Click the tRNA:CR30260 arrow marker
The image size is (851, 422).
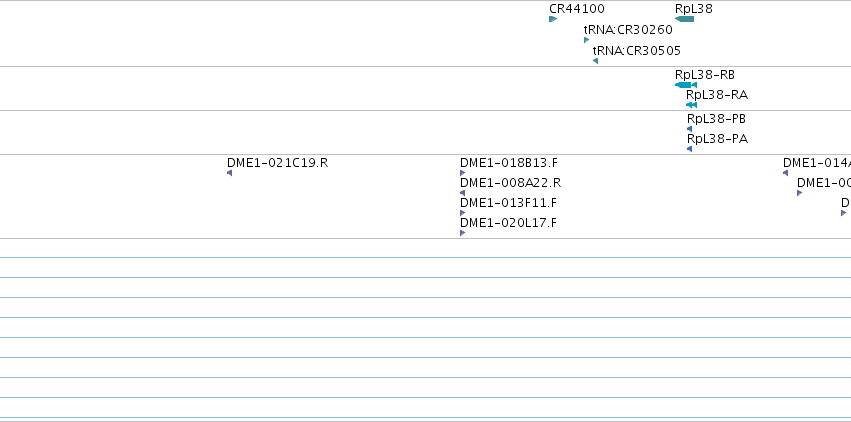[586, 40]
